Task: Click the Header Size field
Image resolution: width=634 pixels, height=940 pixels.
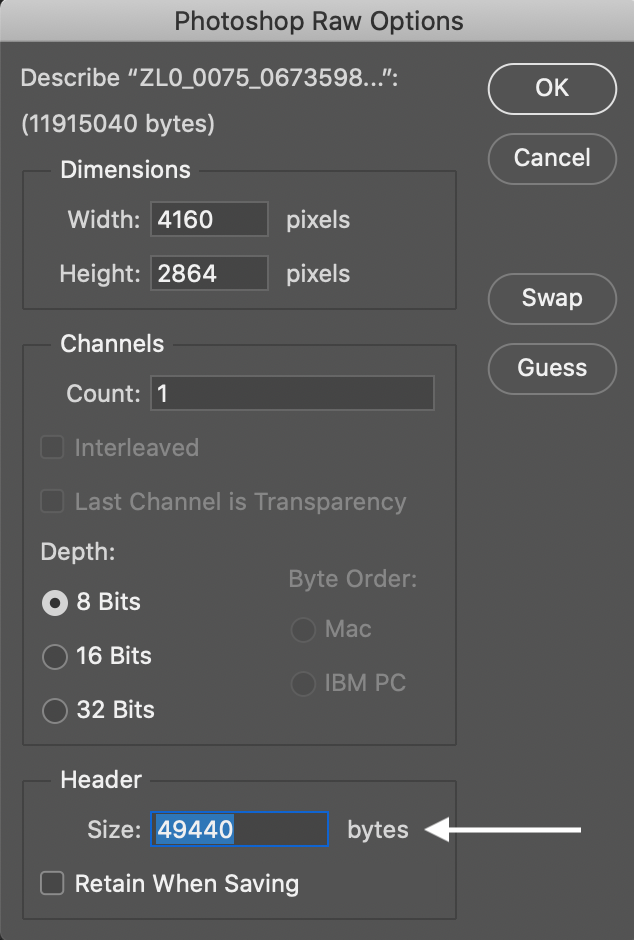Action: [x=240, y=830]
